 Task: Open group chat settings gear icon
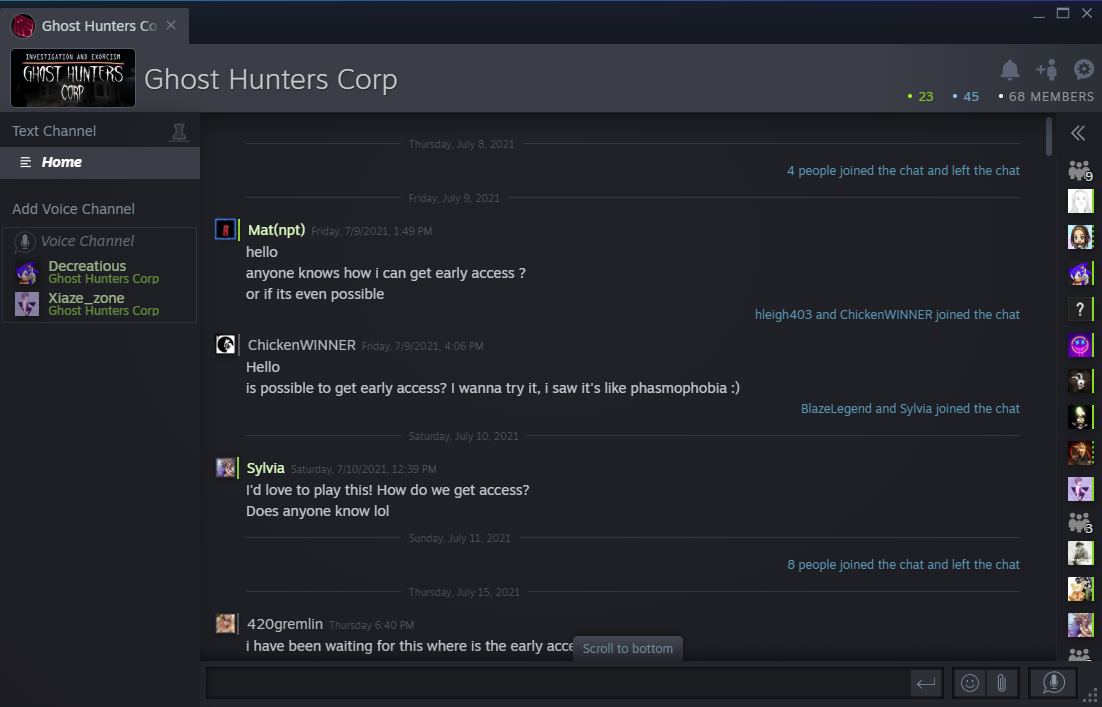pos(1084,70)
